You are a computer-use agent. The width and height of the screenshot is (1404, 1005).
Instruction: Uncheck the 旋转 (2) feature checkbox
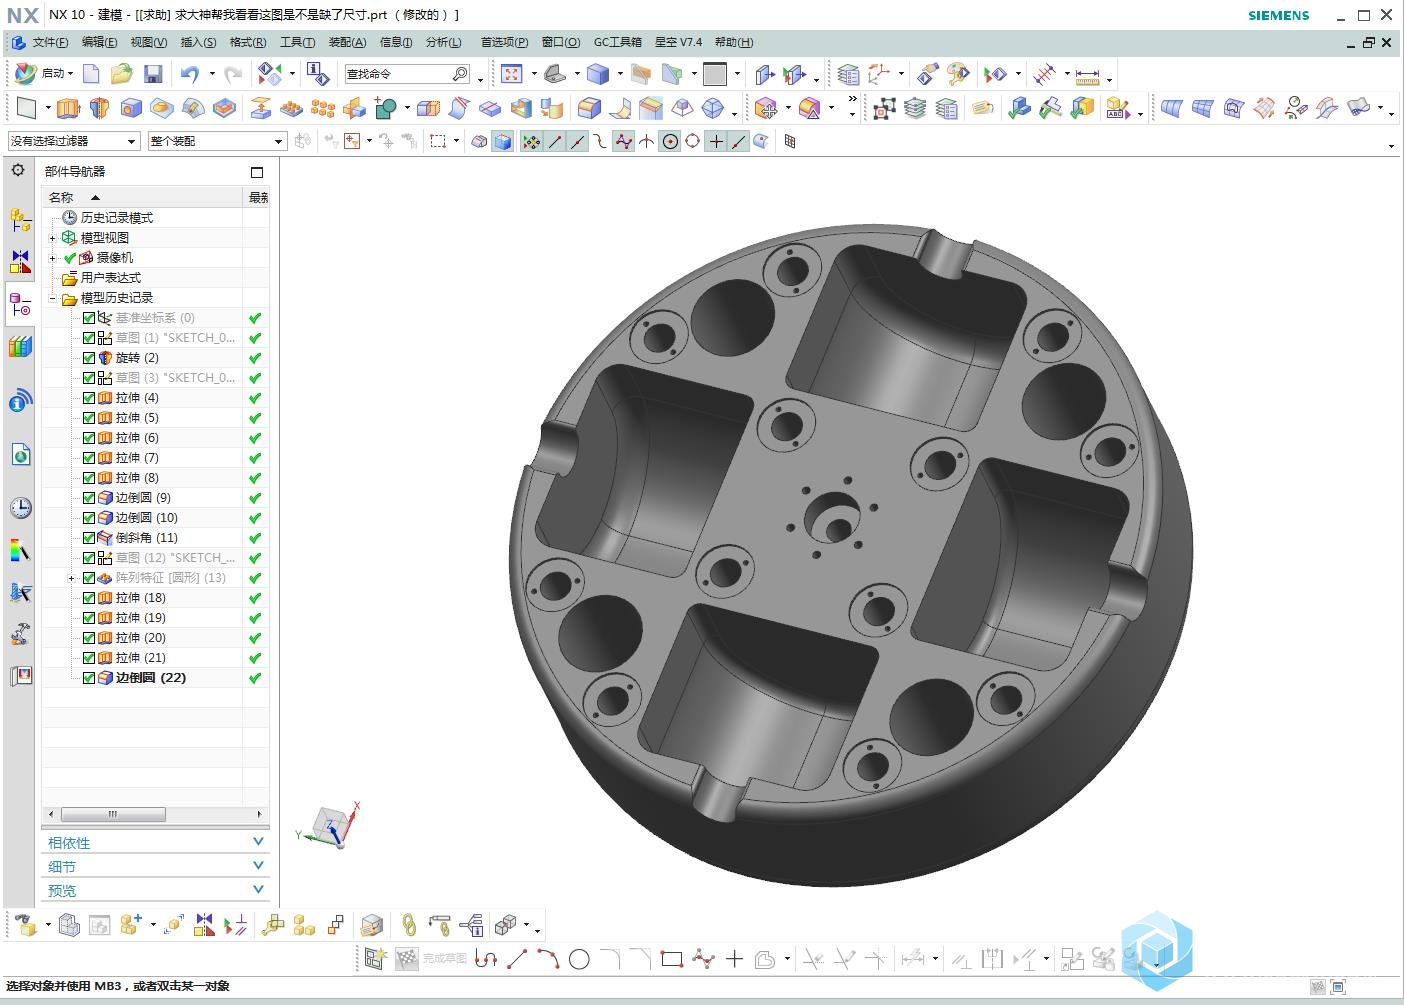coord(89,358)
